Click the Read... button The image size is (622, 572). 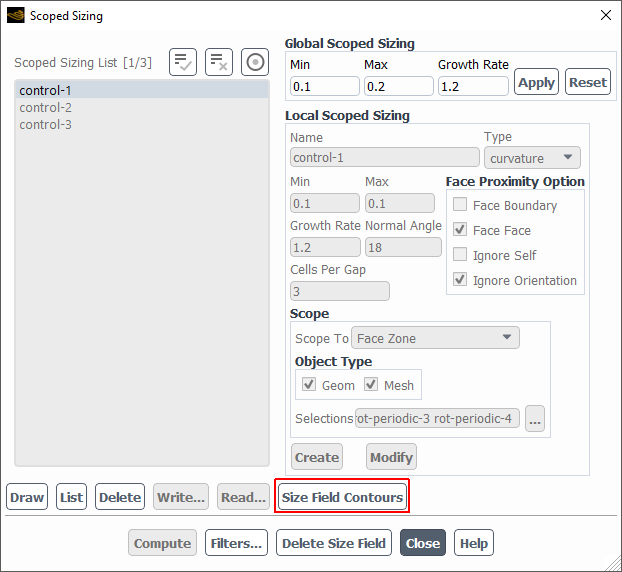click(x=243, y=497)
